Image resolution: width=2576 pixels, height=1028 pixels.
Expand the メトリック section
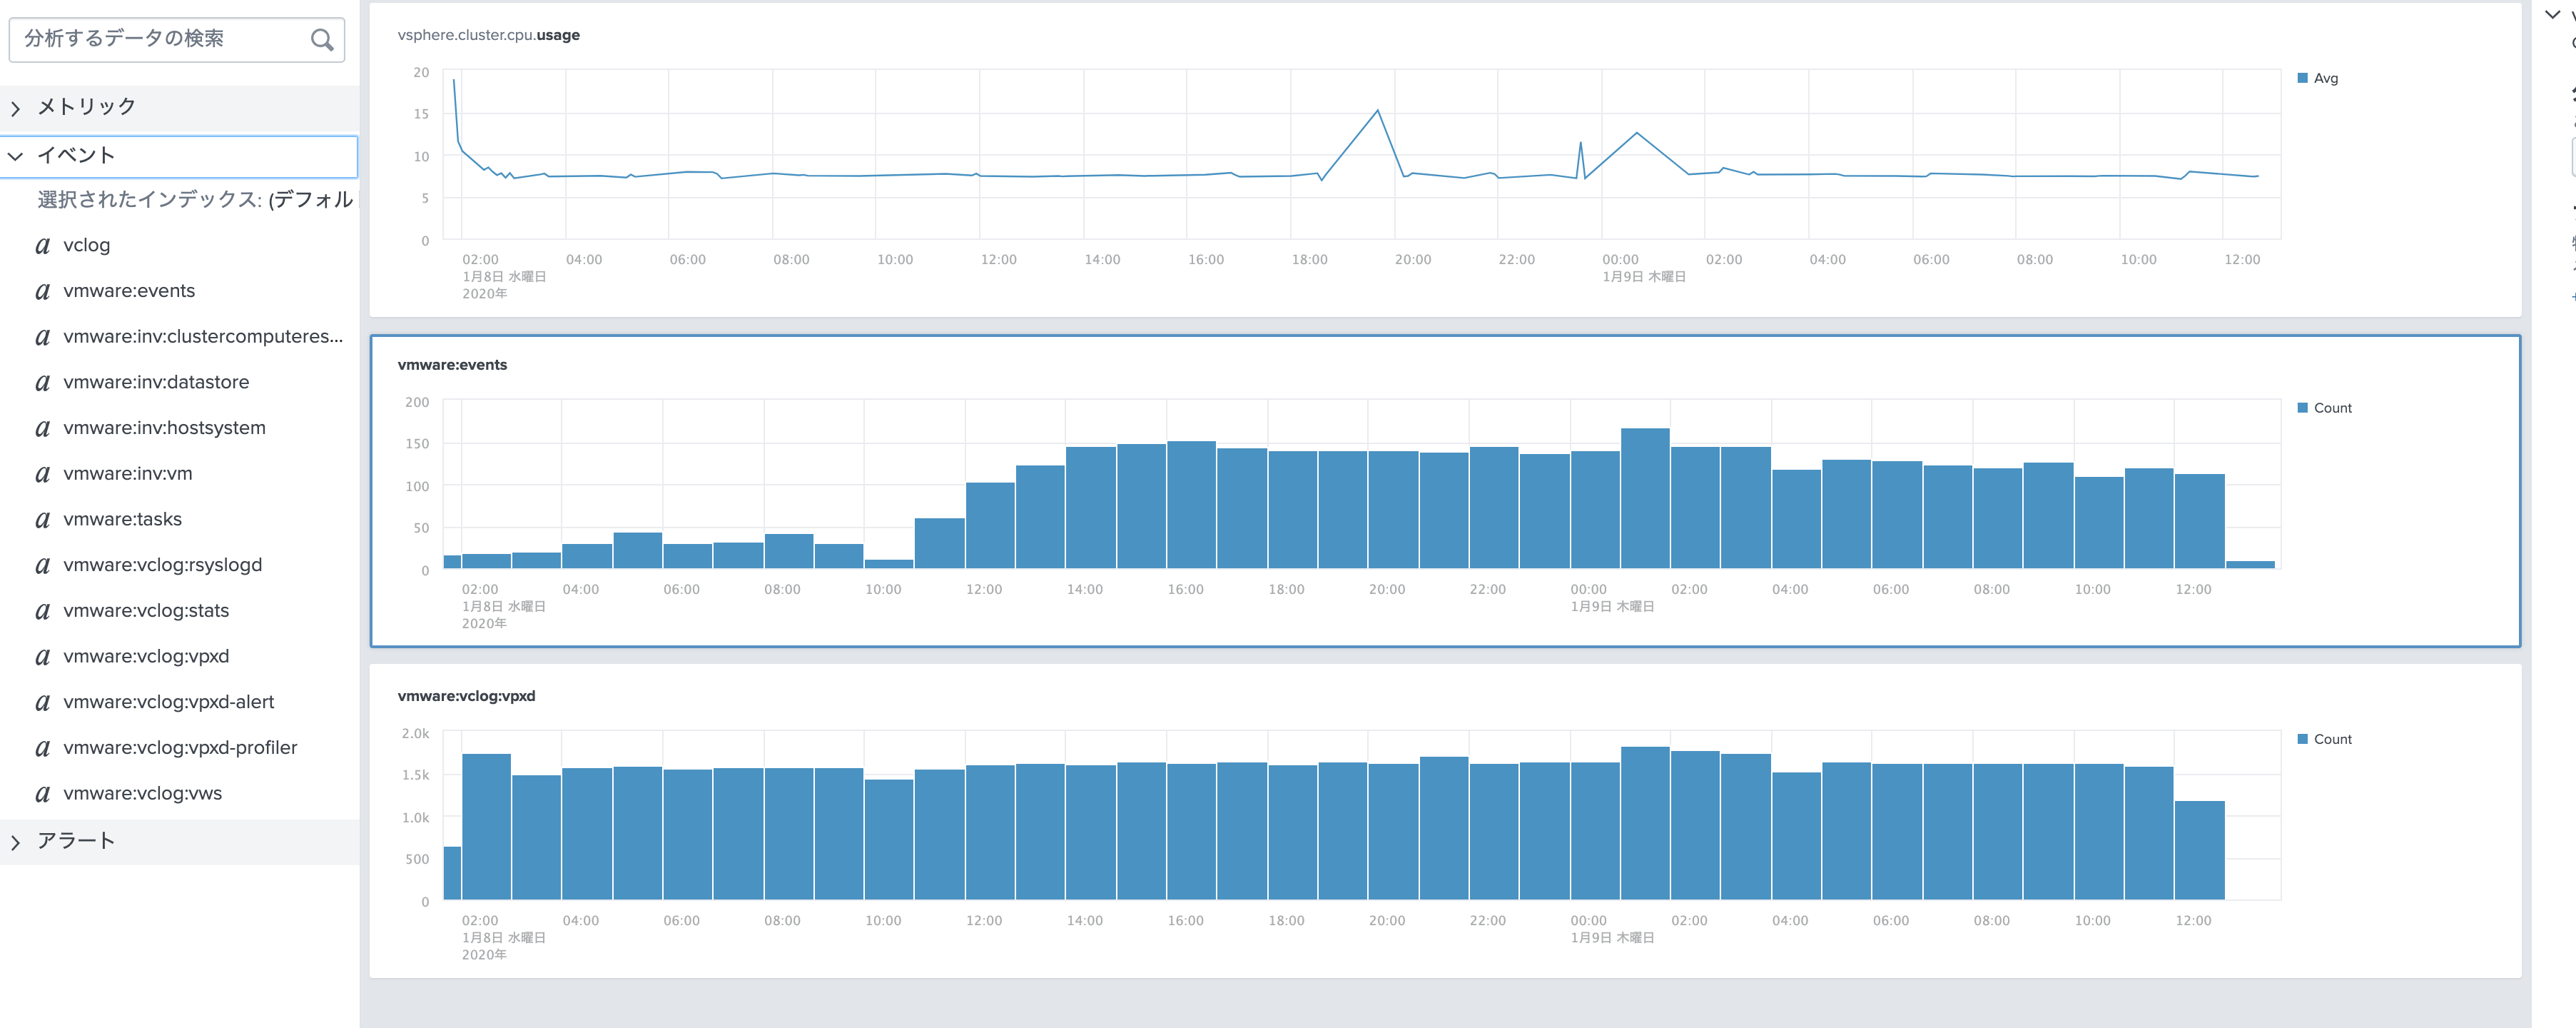[x=16, y=108]
